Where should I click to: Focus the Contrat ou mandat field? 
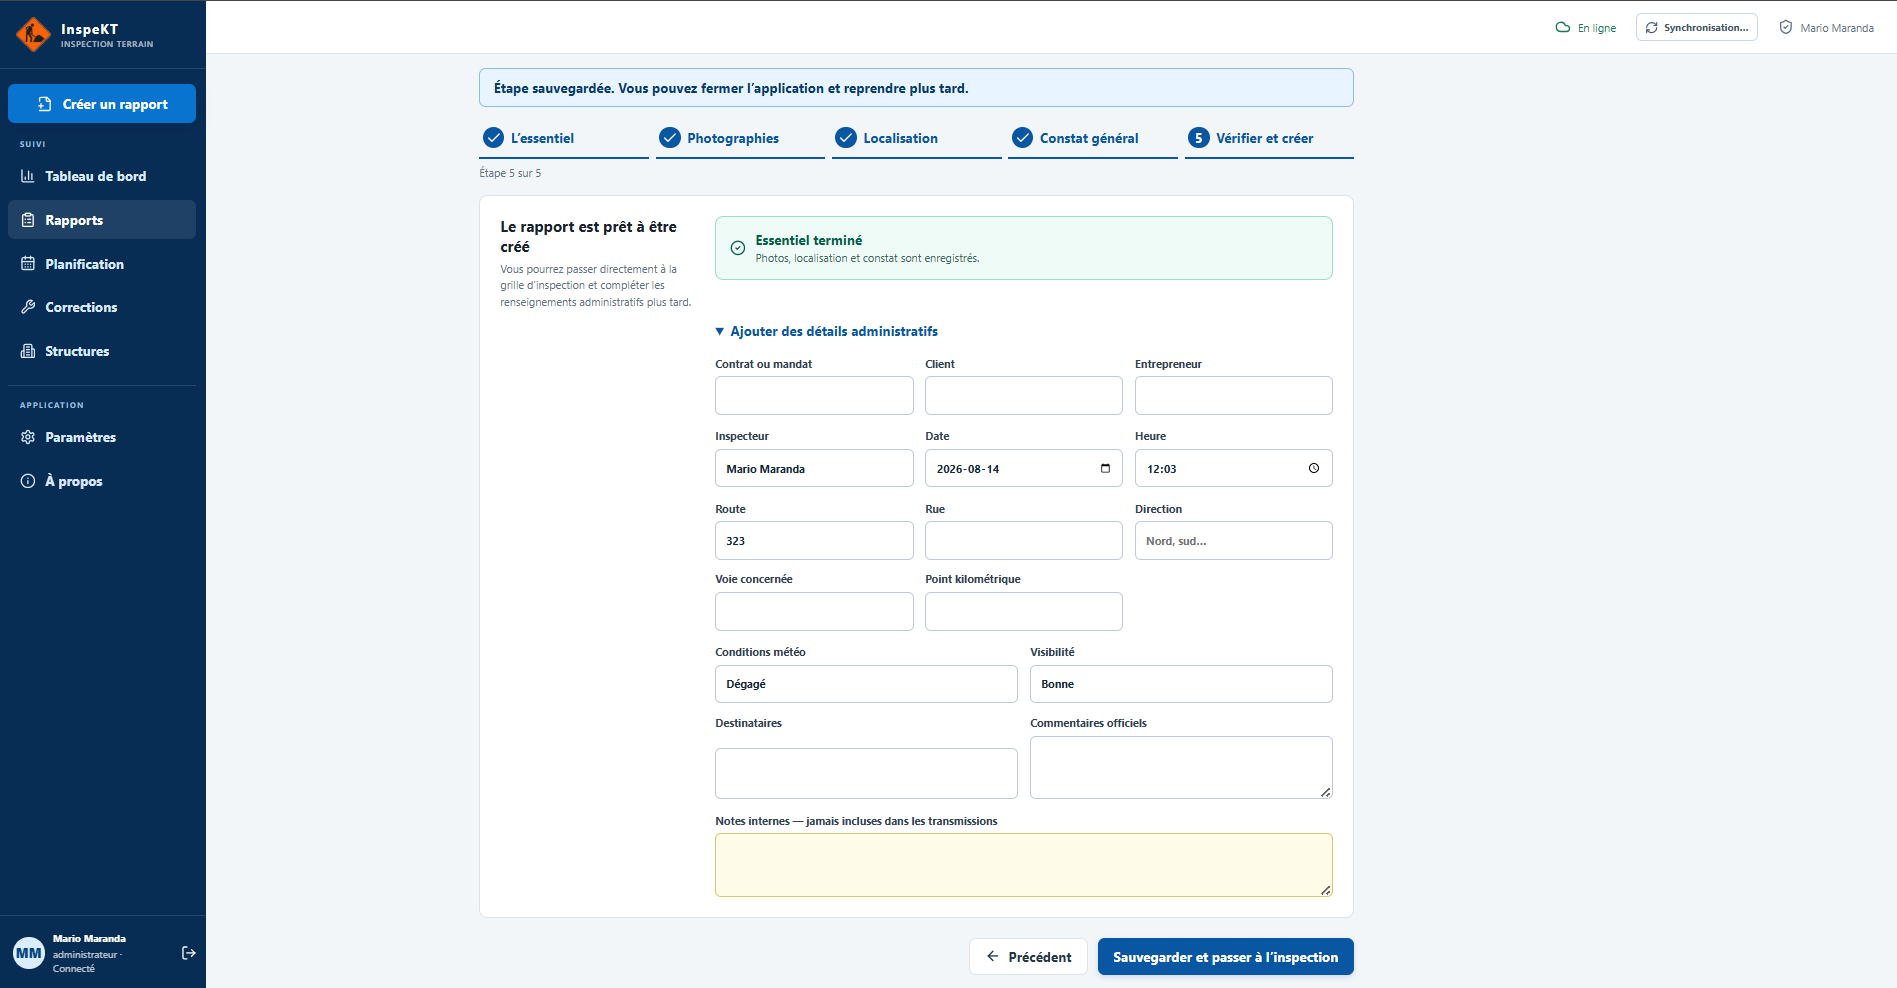[814, 395]
